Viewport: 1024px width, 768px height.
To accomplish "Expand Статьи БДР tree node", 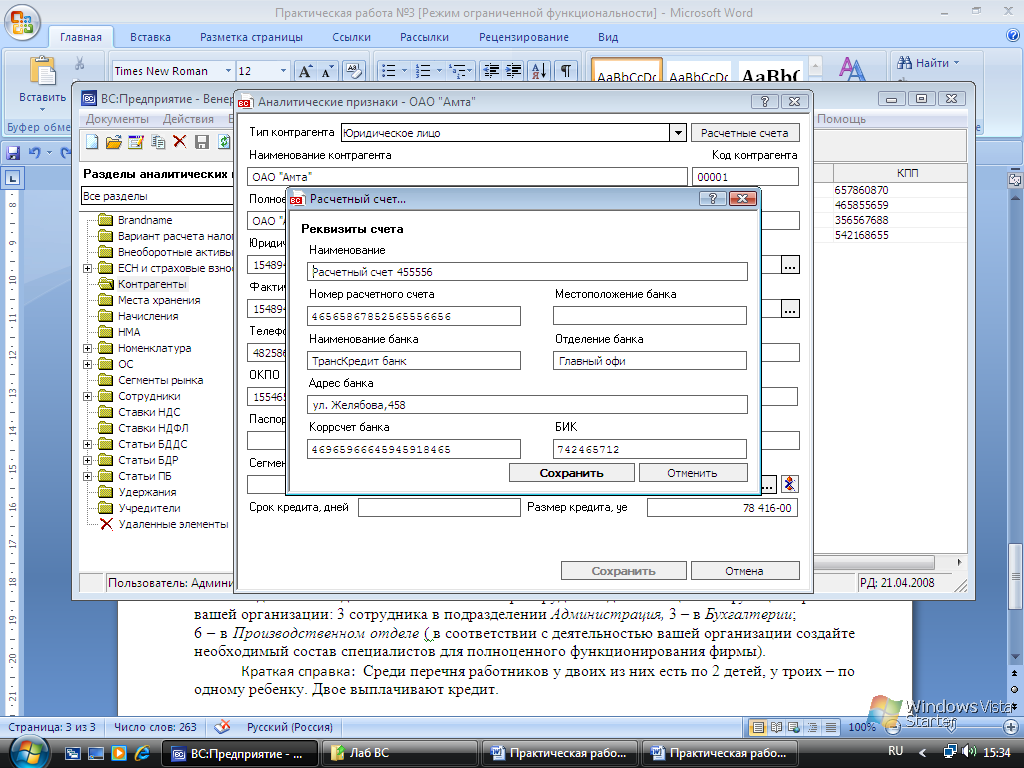I will [88, 460].
